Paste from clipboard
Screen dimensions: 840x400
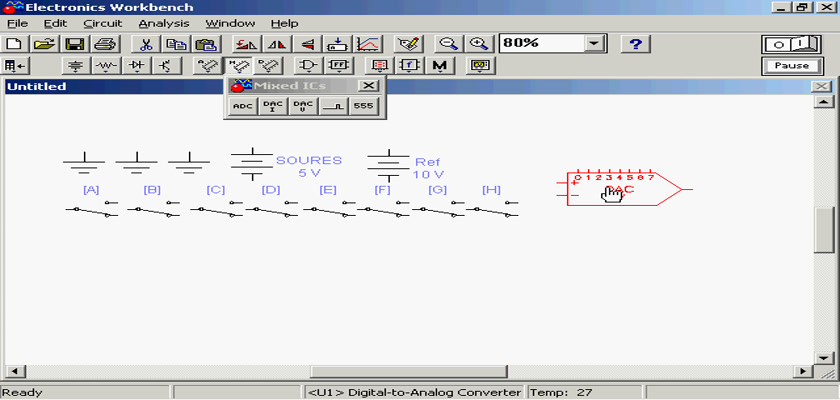(x=206, y=43)
